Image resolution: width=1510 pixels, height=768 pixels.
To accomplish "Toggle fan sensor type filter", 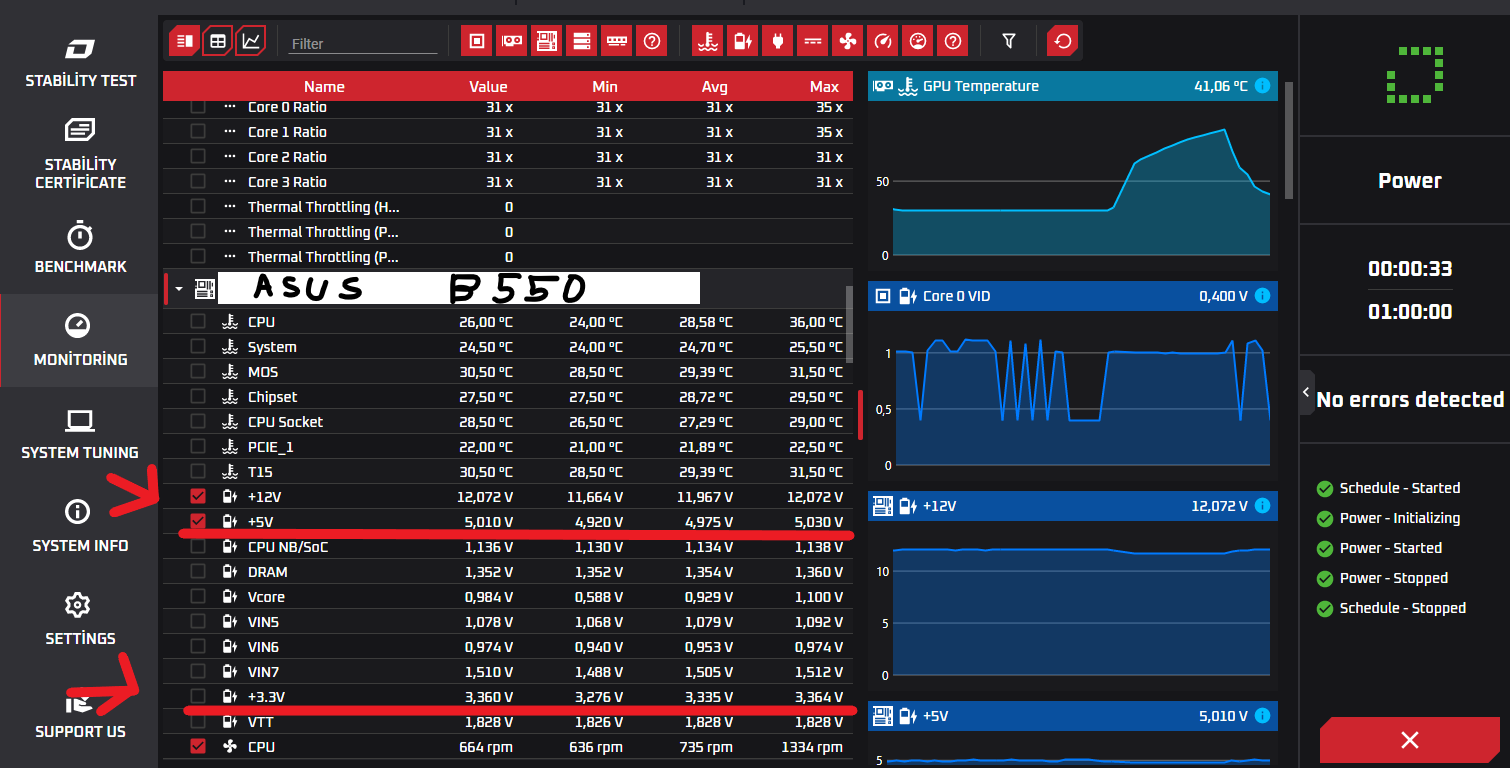I will click(848, 41).
